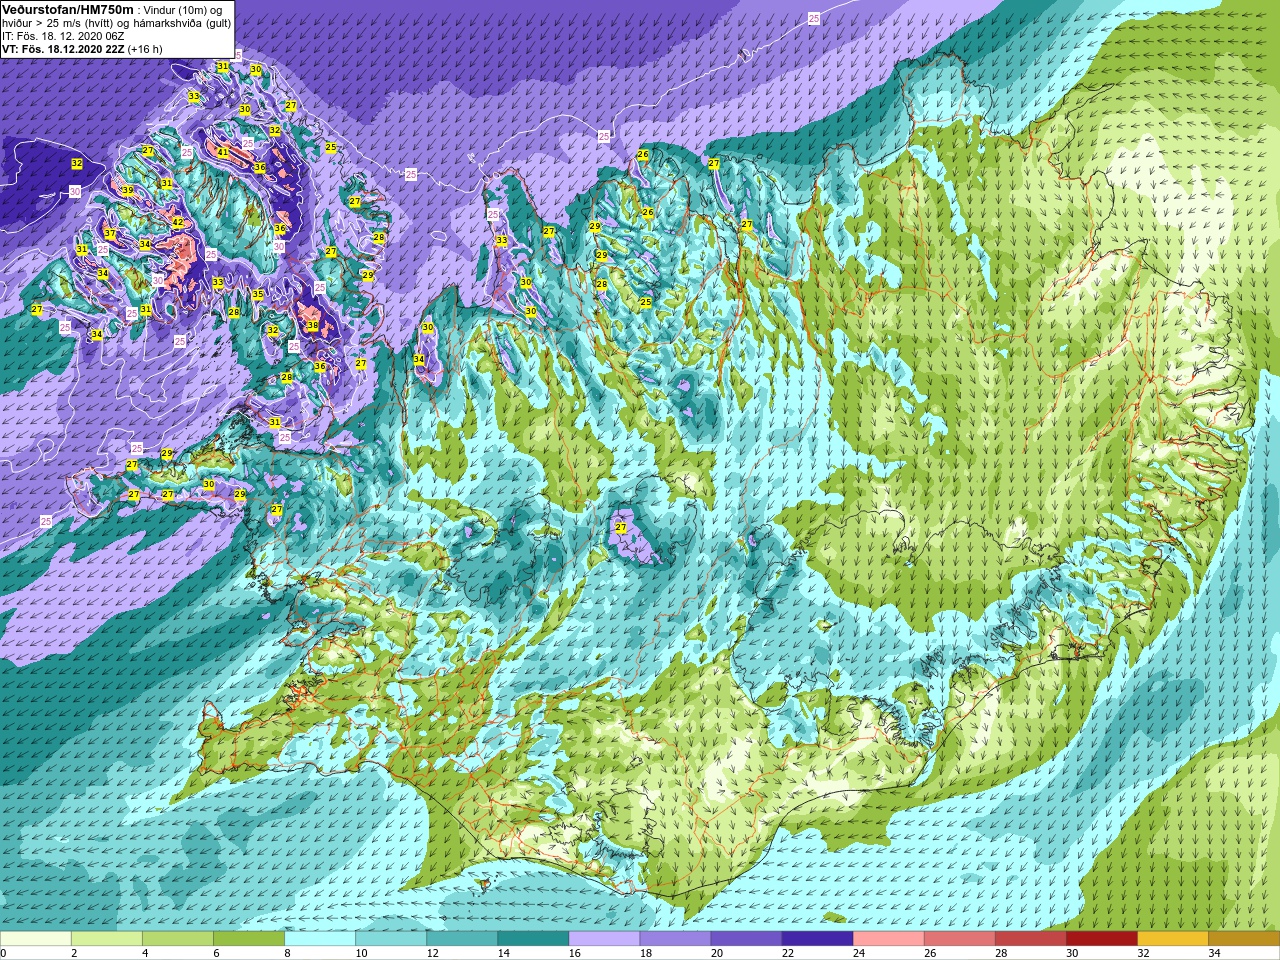
Task: Click the medium teal 12–14 legend swatch
Action: click(462, 939)
